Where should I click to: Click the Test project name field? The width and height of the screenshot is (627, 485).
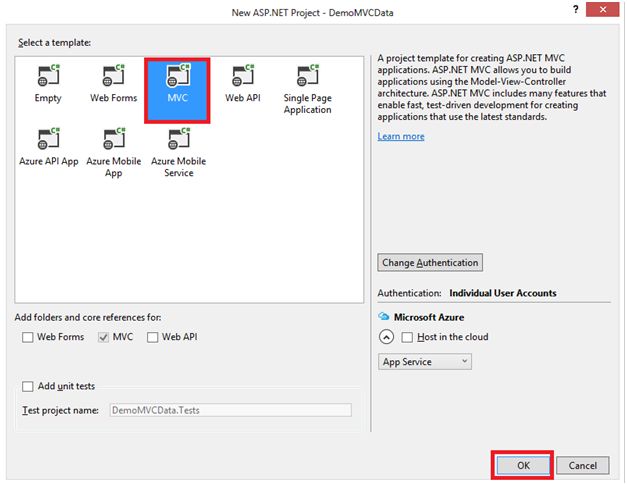tap(231, 410)
